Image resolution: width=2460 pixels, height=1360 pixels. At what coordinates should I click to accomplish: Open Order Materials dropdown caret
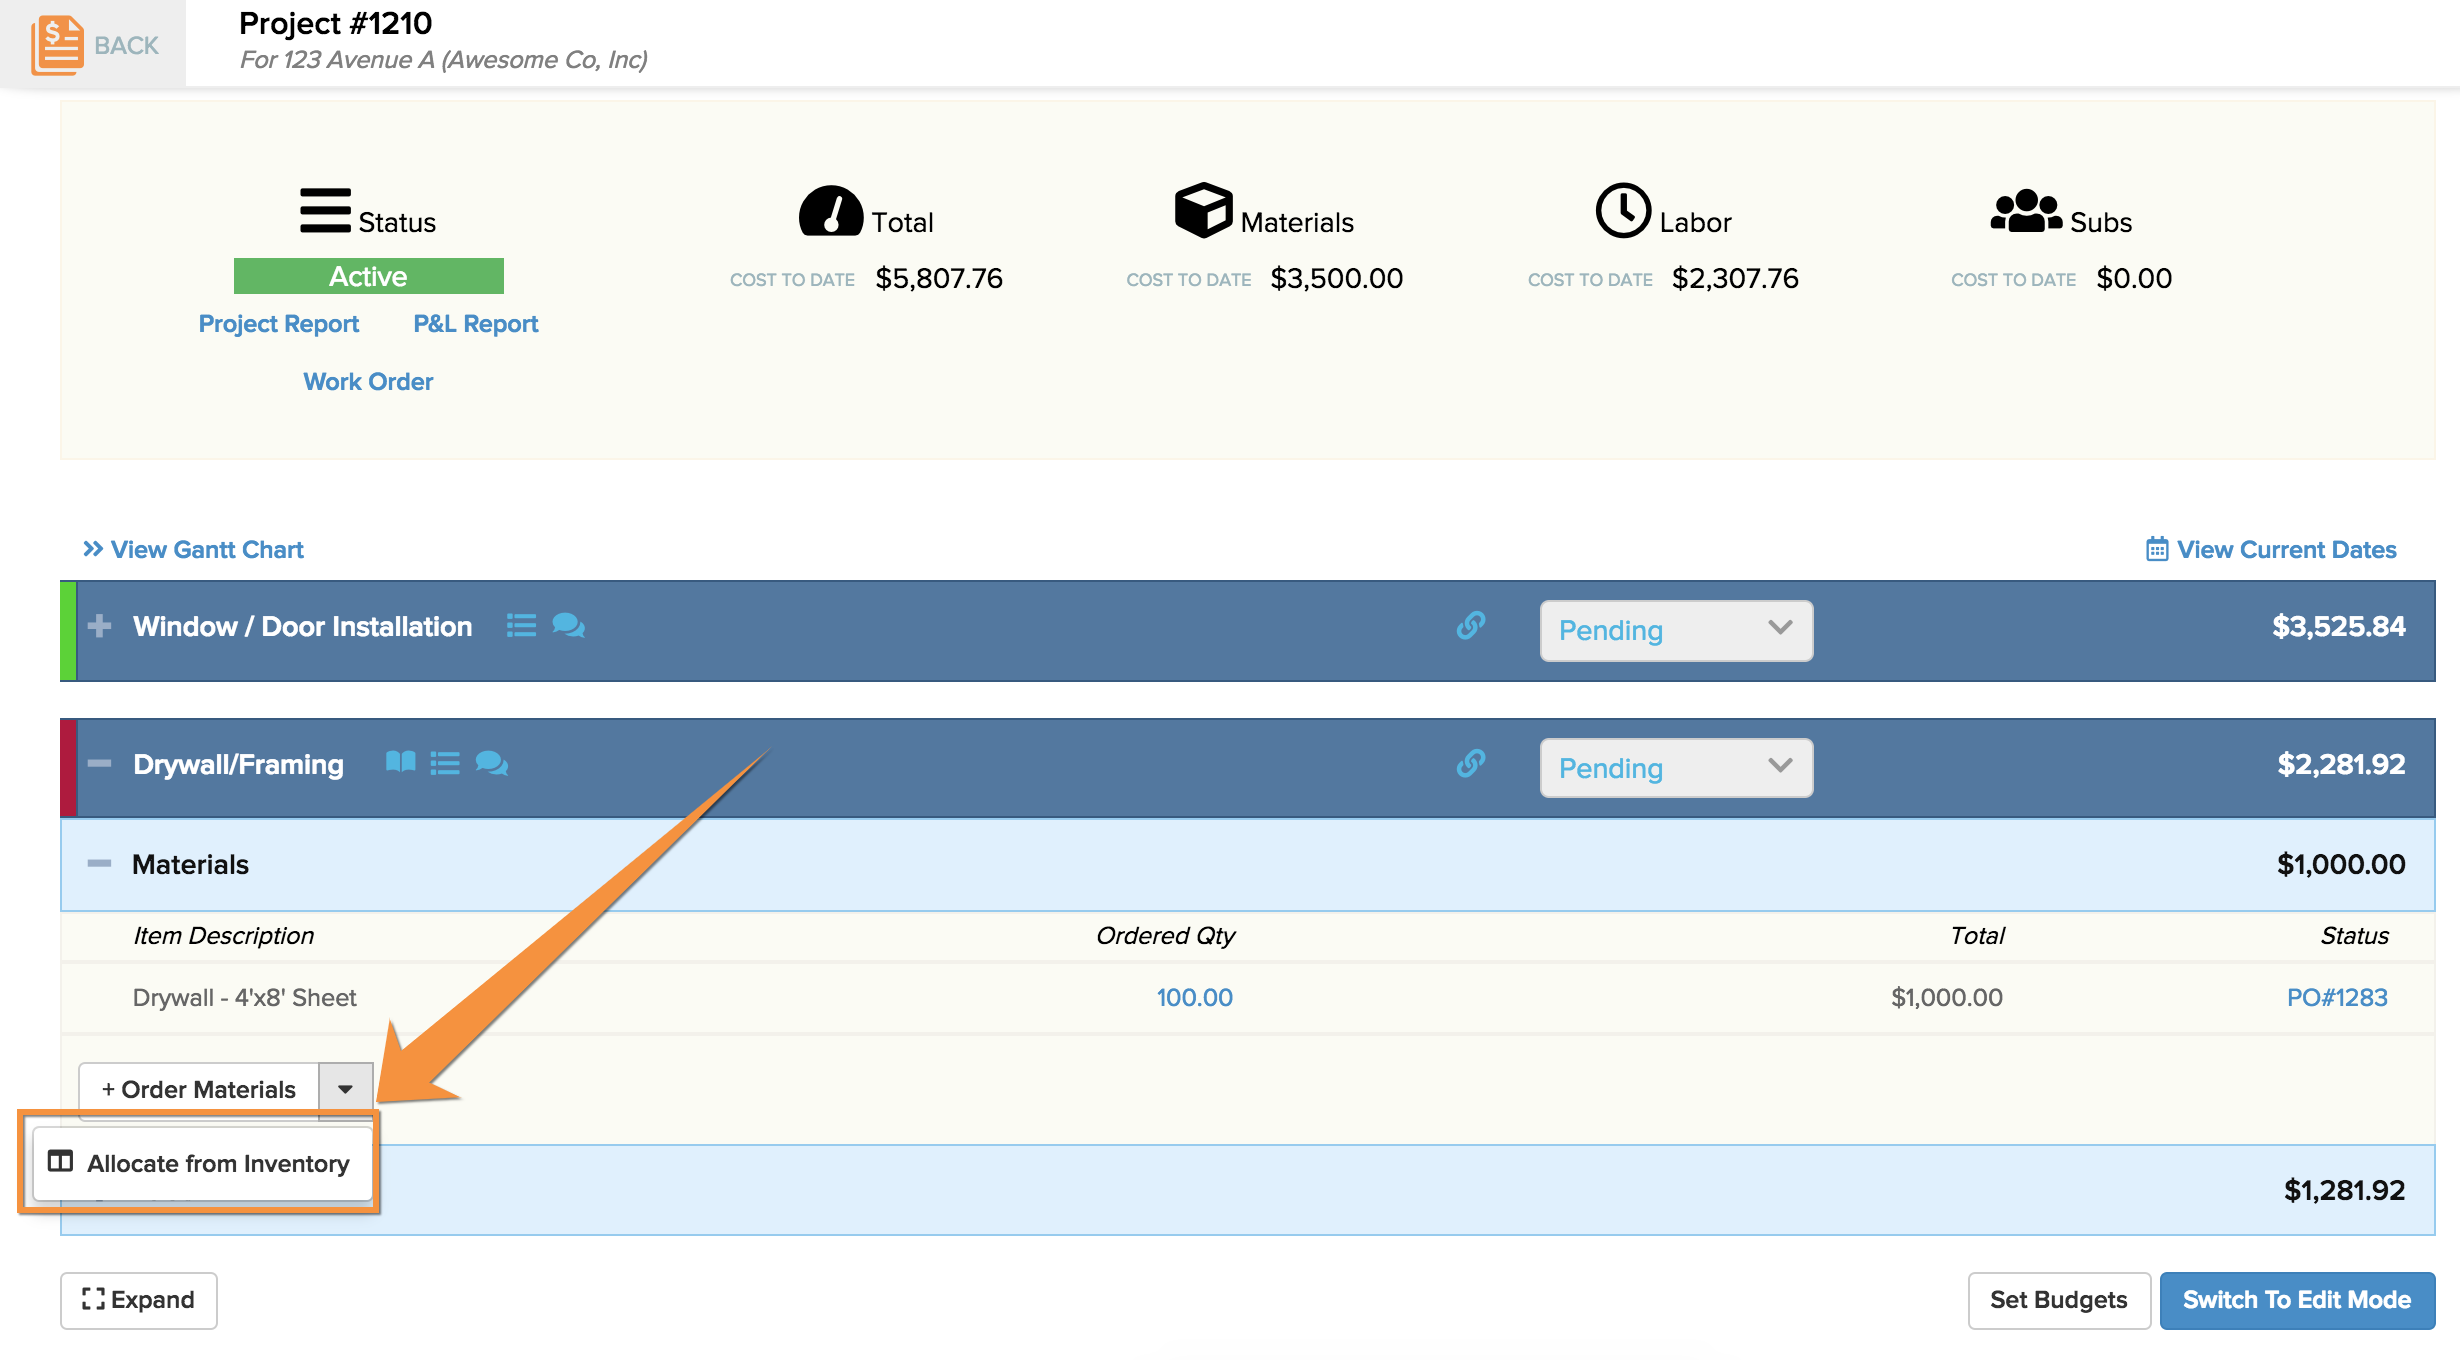pos(345,1089)
